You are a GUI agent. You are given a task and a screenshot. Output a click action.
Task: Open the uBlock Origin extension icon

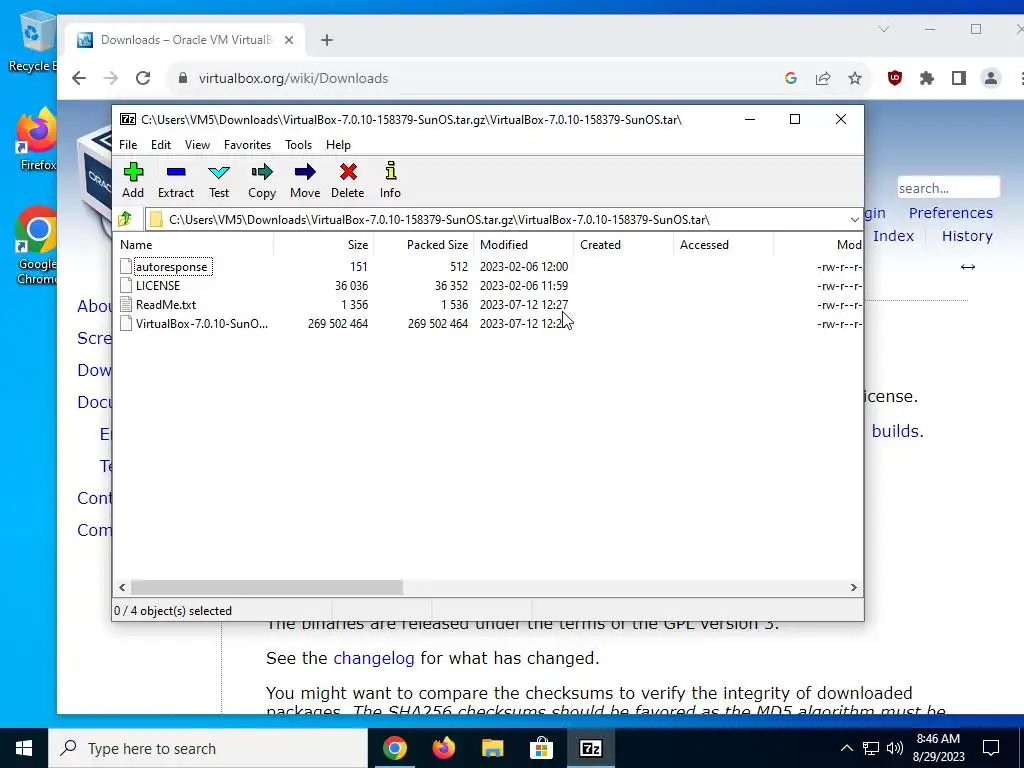pyautogui.click(x=895, y=78)
